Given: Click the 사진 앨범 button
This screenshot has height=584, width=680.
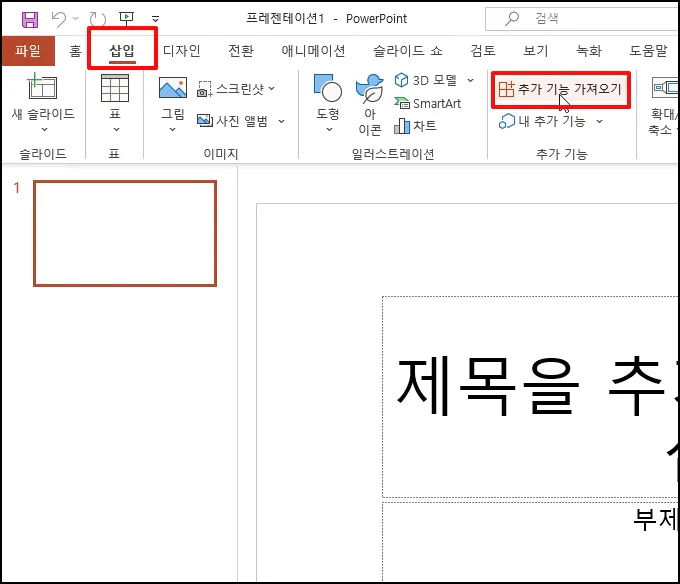Looking at the screenshot, I should (x=232, y=121).
